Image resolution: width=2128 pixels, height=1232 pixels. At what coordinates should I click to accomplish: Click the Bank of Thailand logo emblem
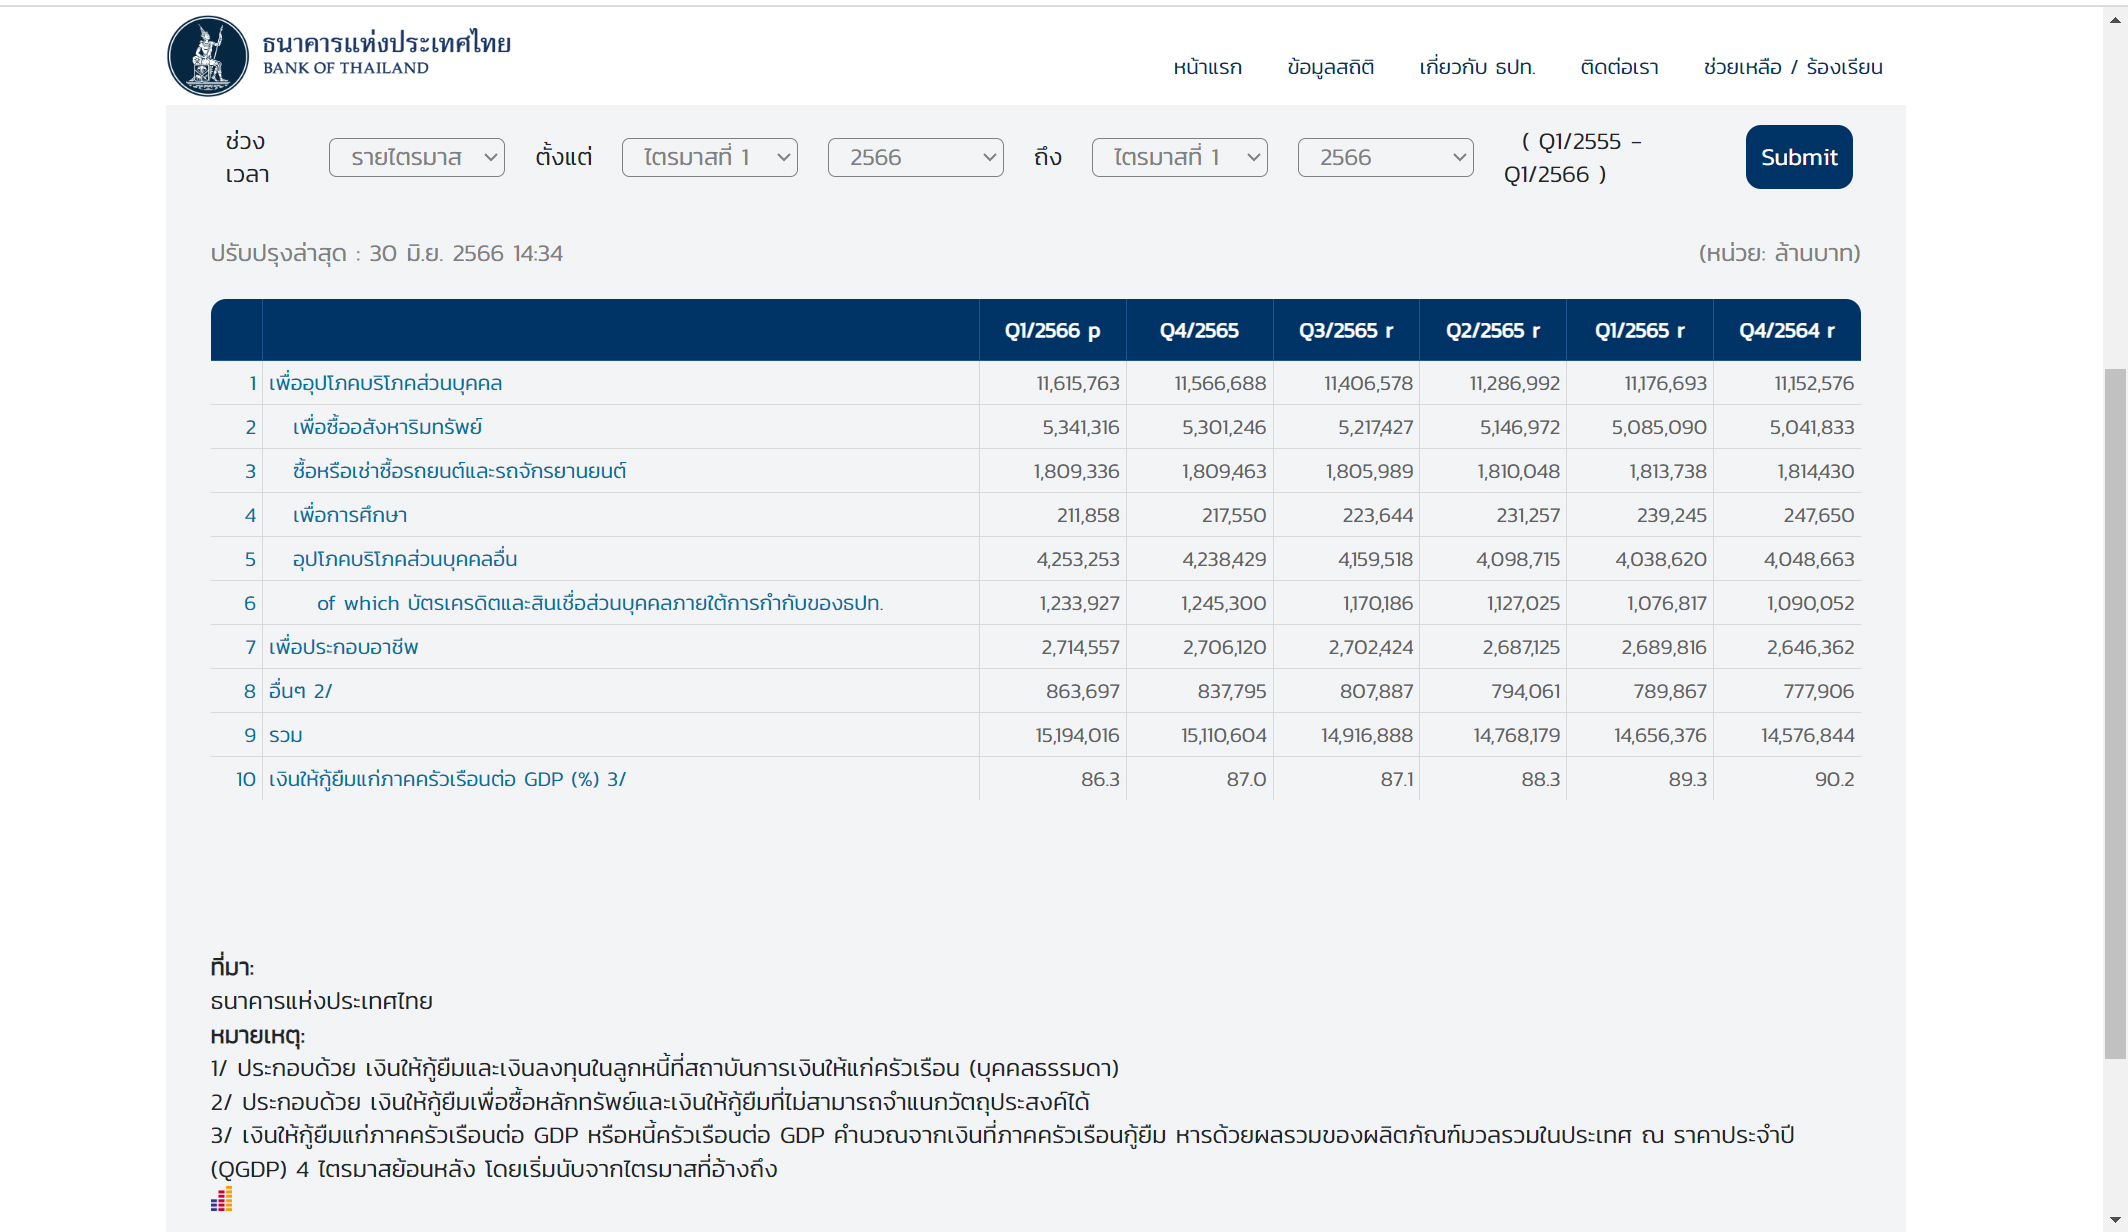tap(208, 56)
